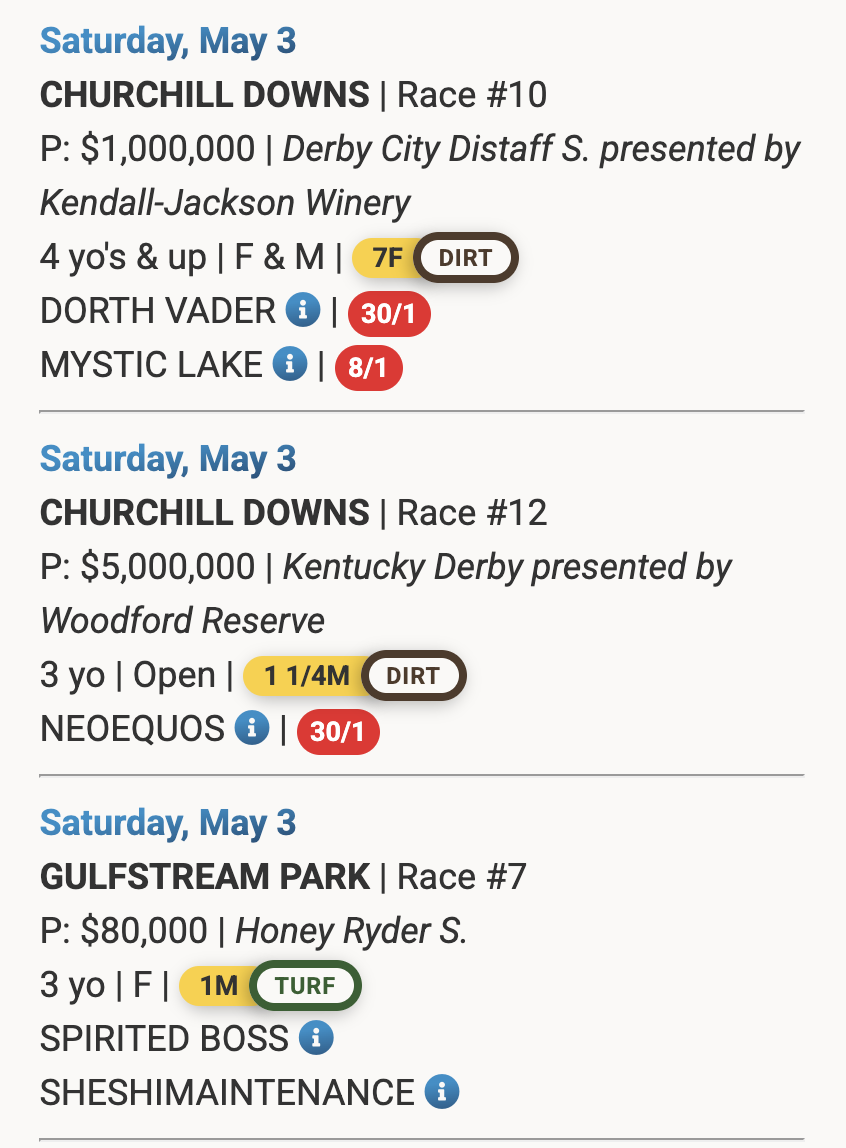Click the Saturday, May 3 date above Gulfstream Park
This screenshot has width=846, height=1148.
point(168,822)
